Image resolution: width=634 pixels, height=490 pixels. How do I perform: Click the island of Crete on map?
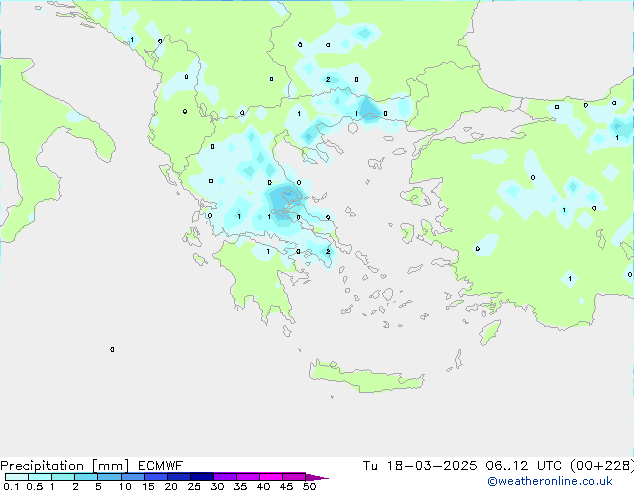(x=366, y=377)
